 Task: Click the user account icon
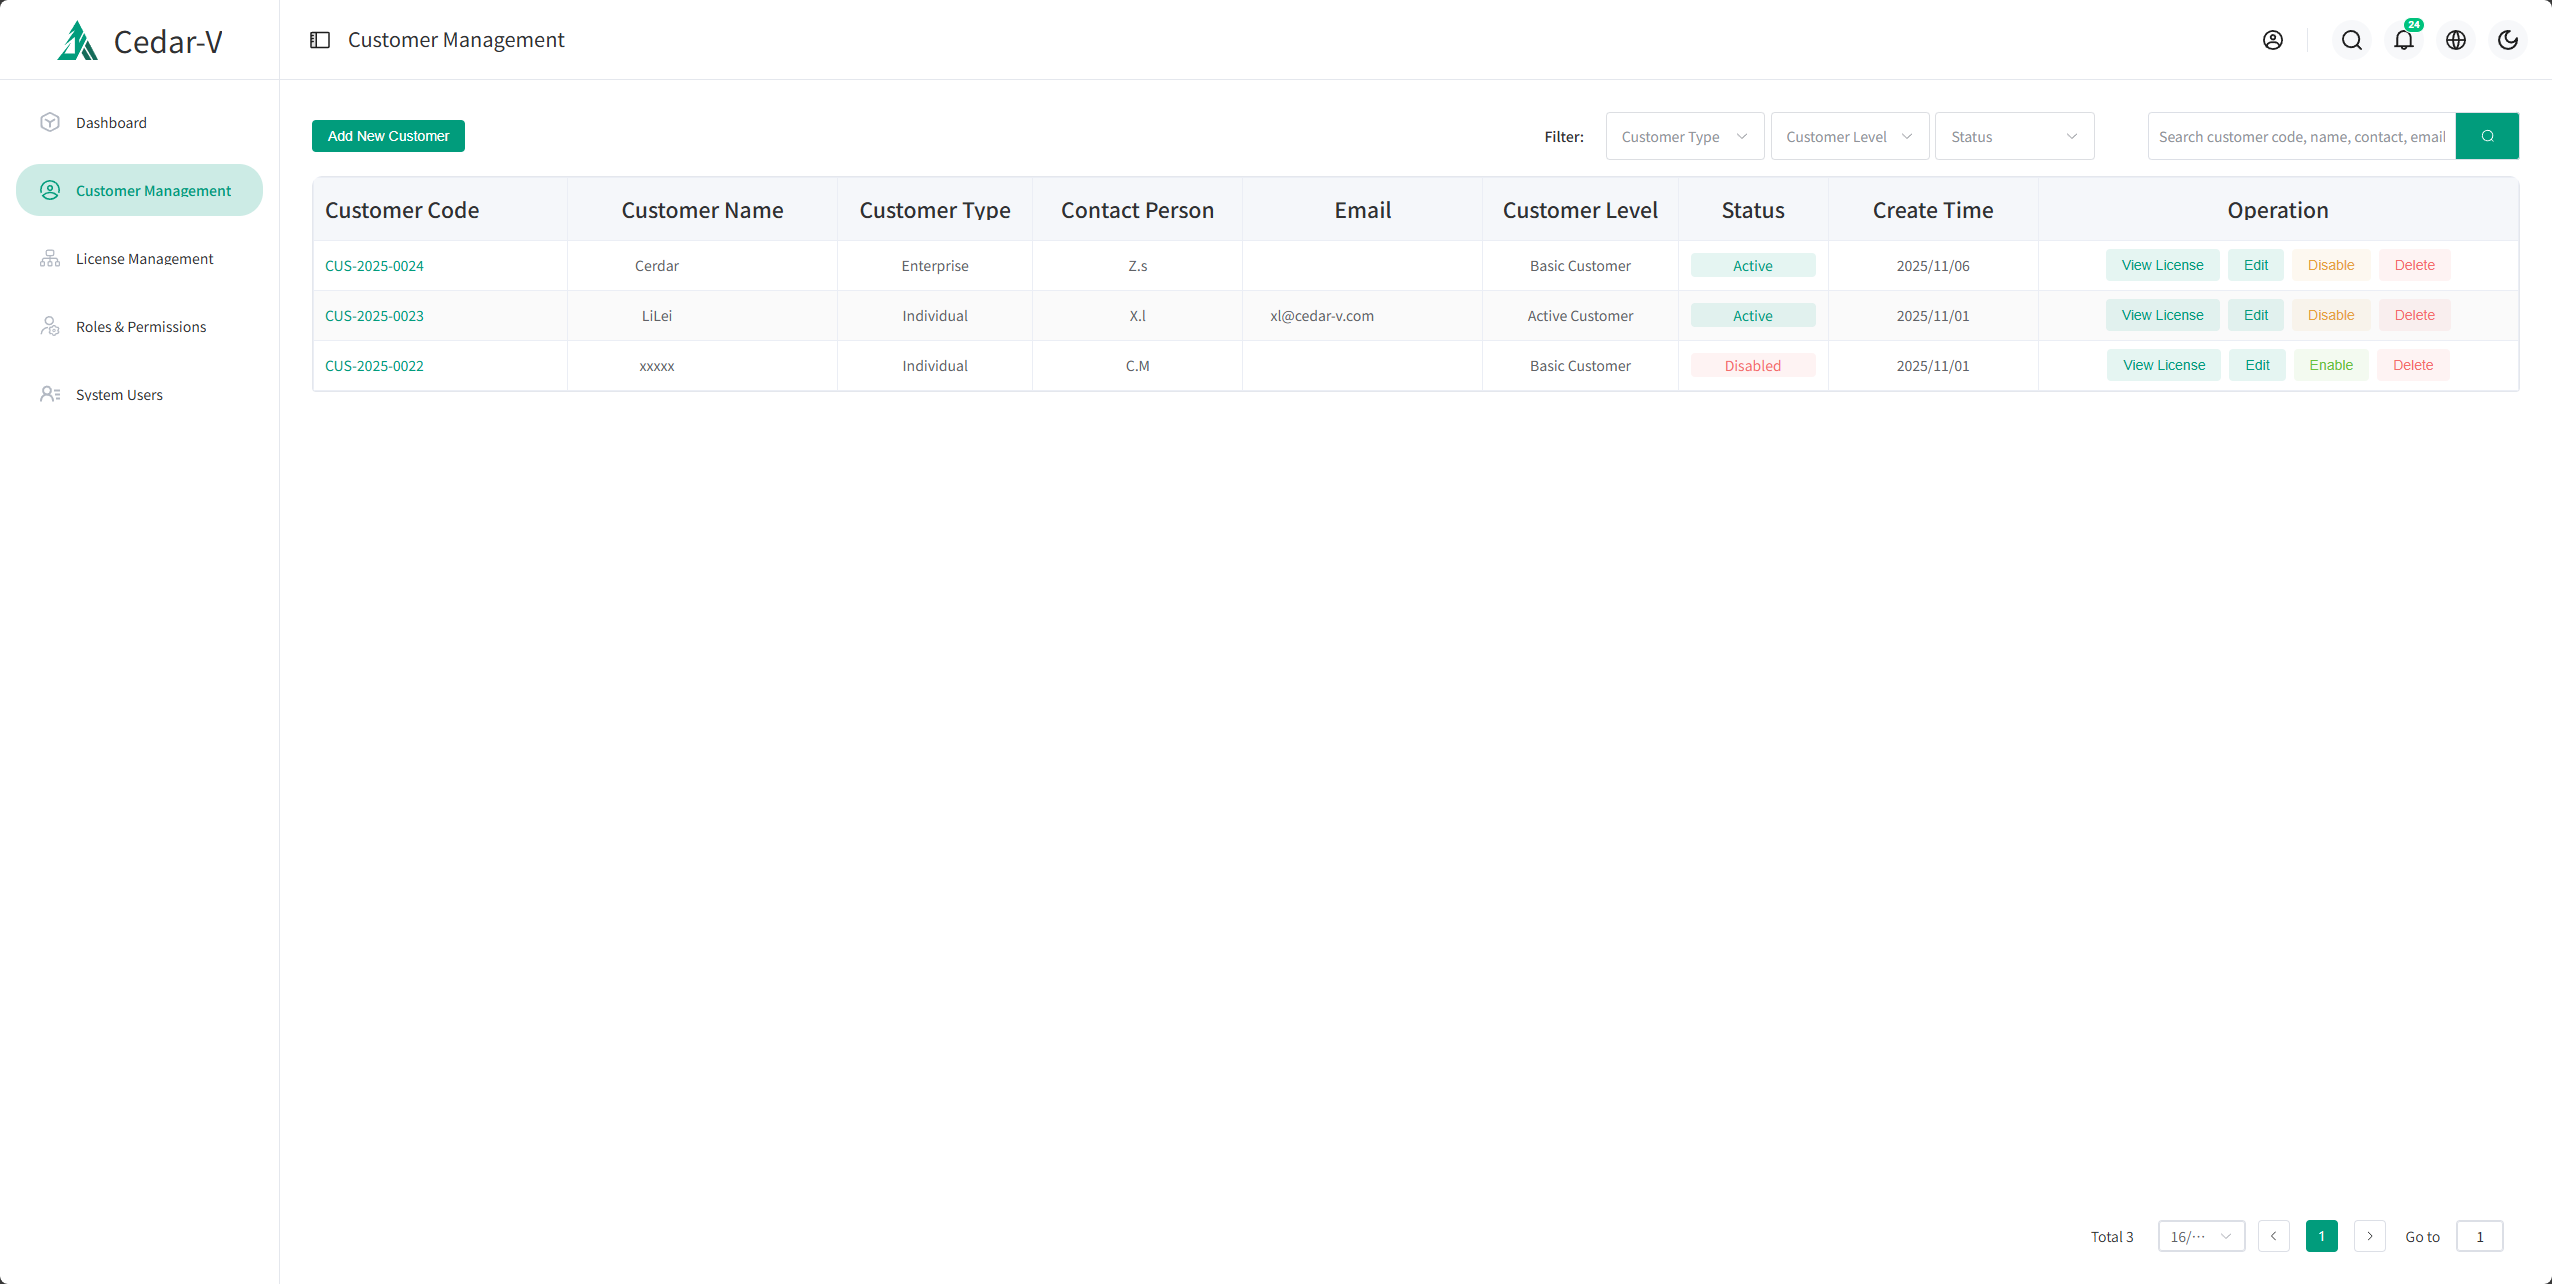(2273, 40)
